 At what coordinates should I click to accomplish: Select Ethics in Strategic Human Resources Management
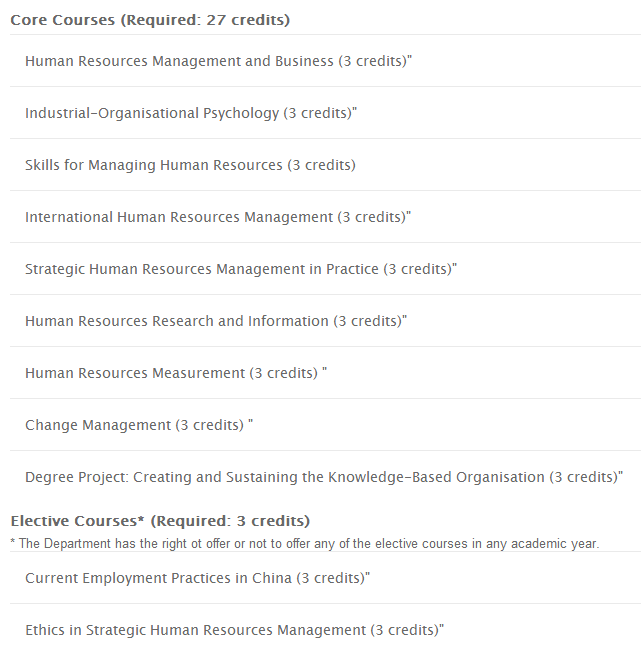pos(196,630)
